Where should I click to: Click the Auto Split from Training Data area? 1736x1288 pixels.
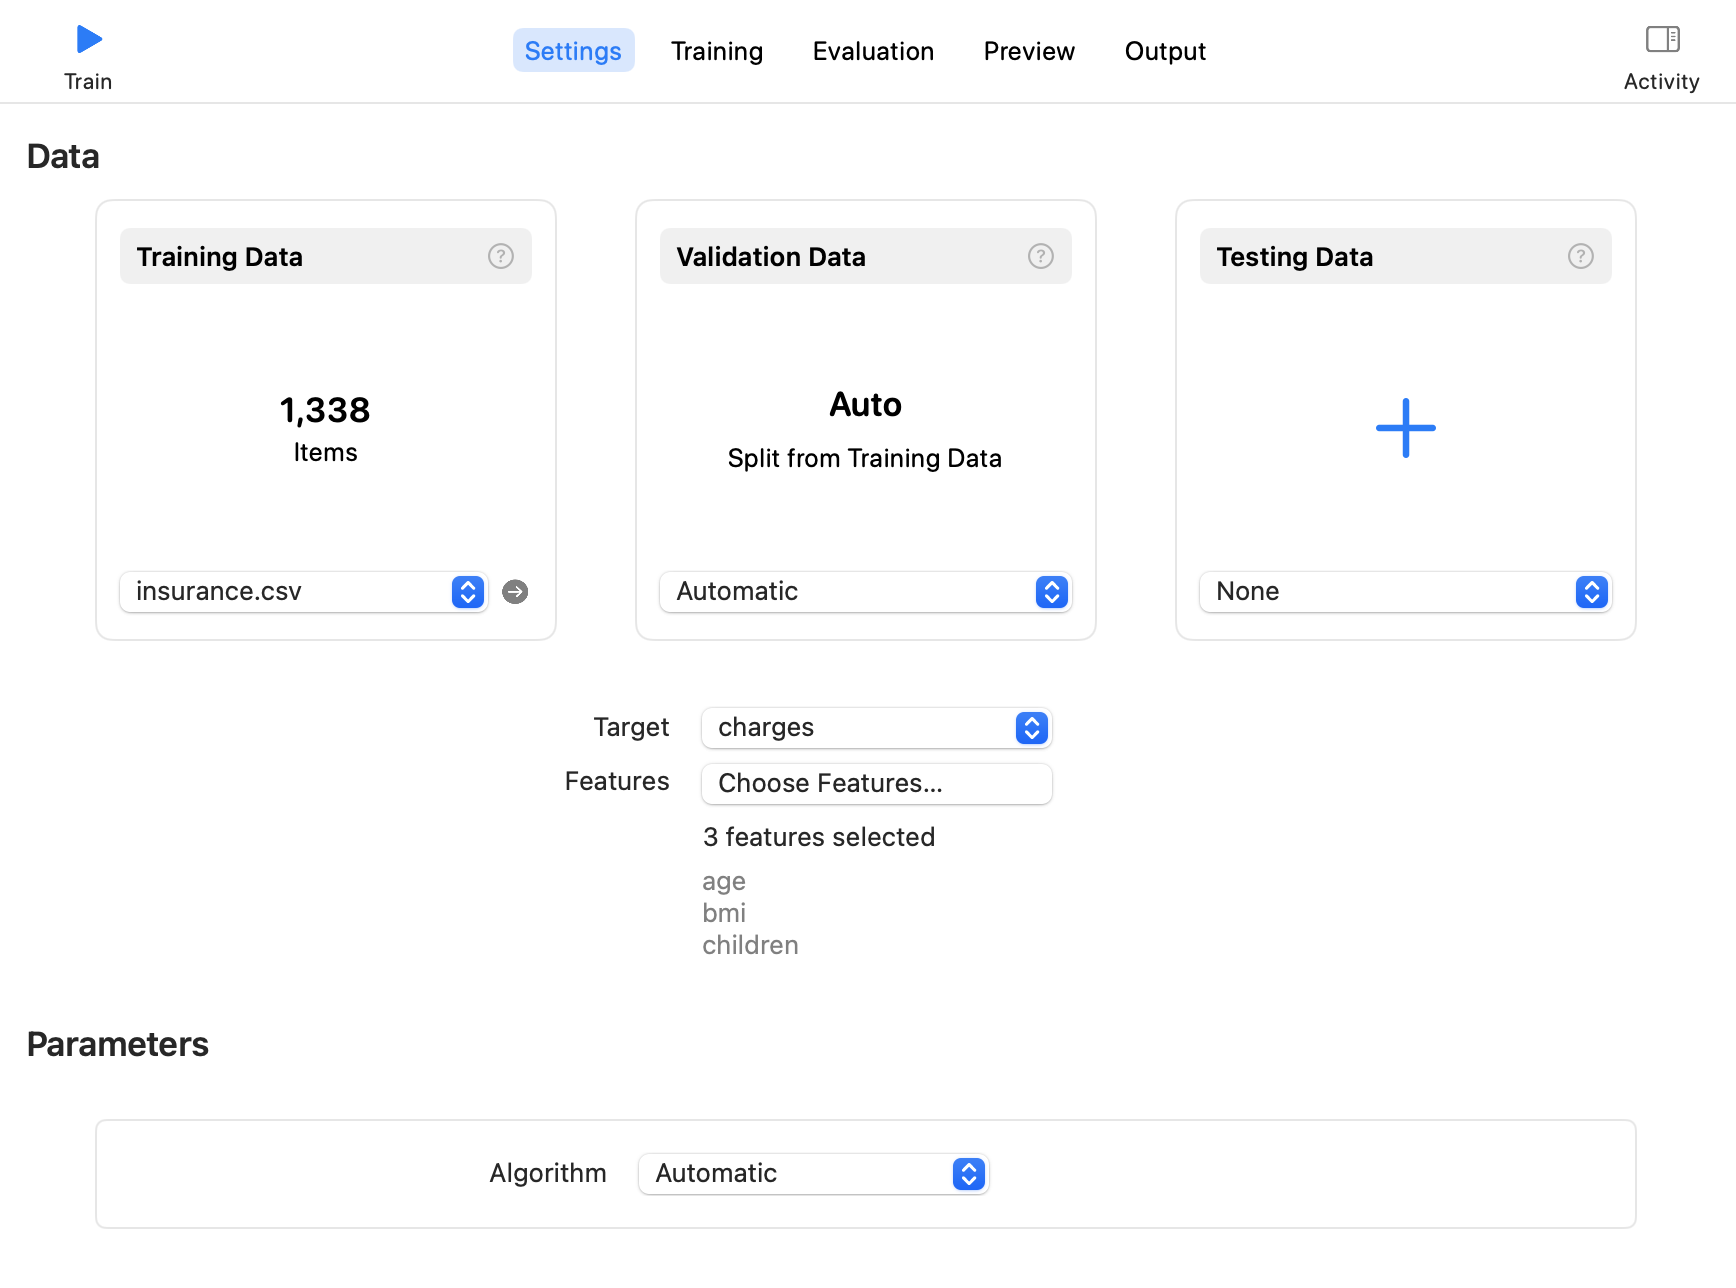click(865, 429)
